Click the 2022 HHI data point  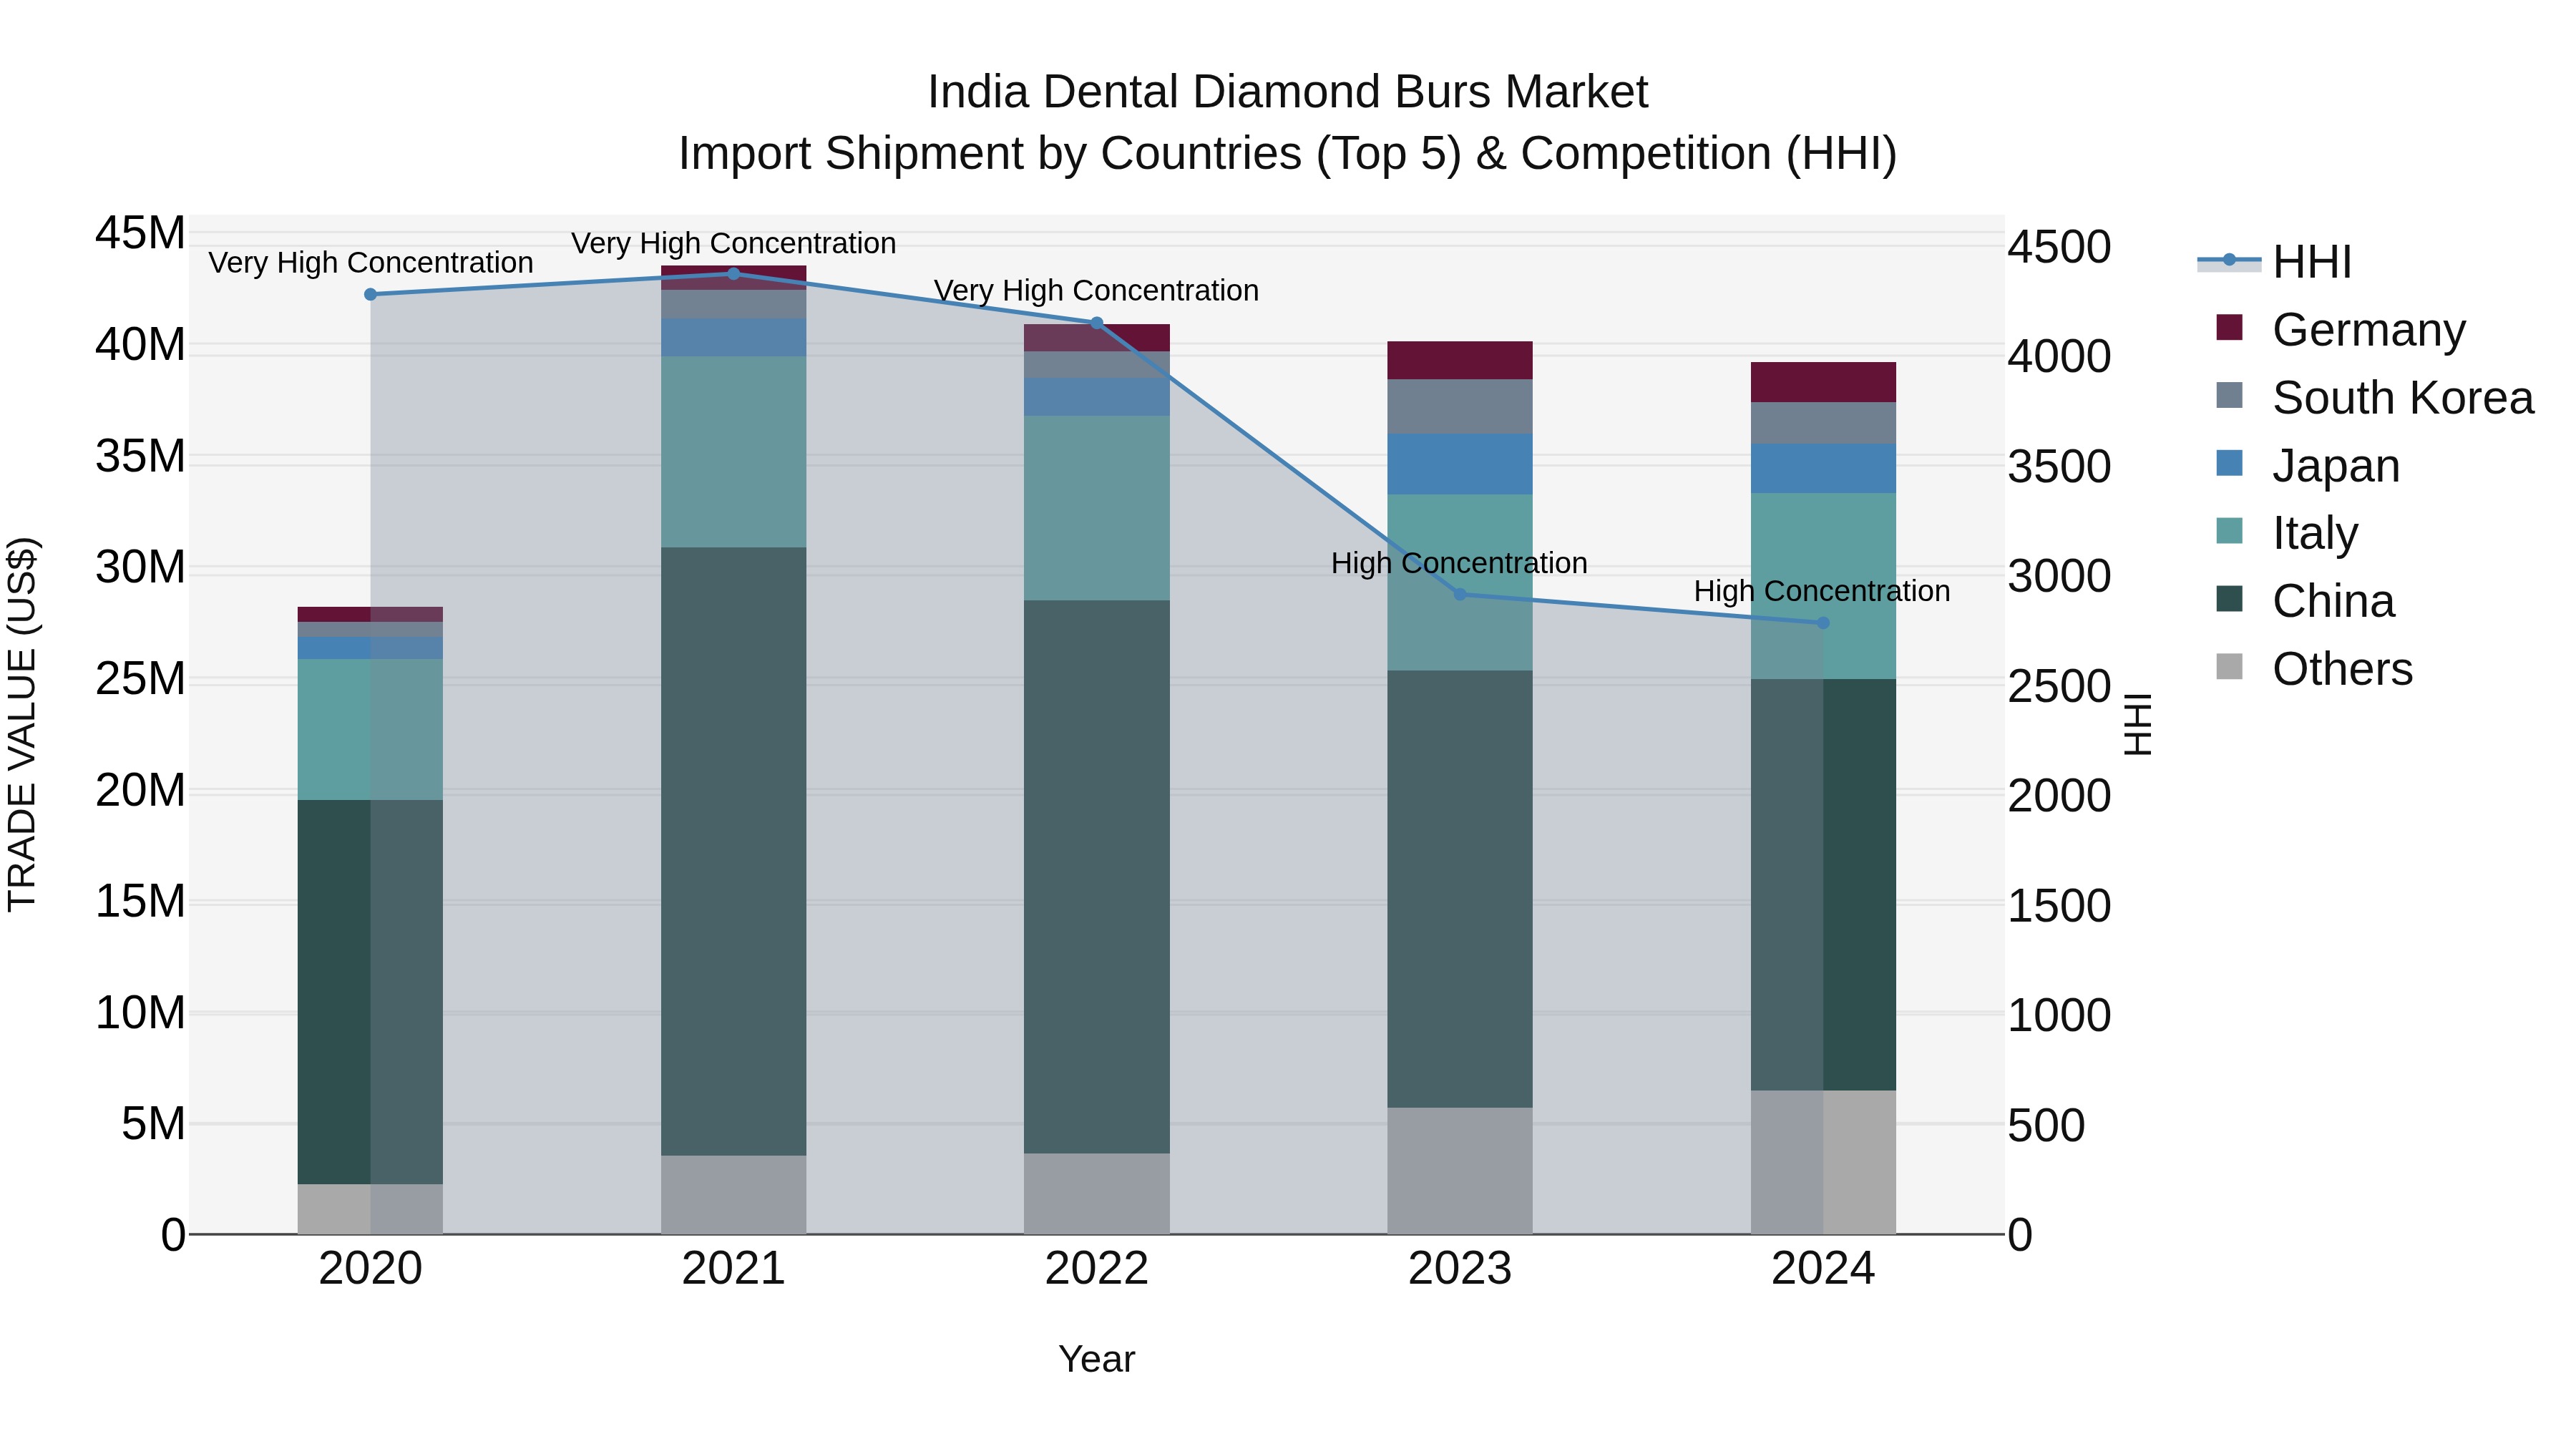point(1097,323)
